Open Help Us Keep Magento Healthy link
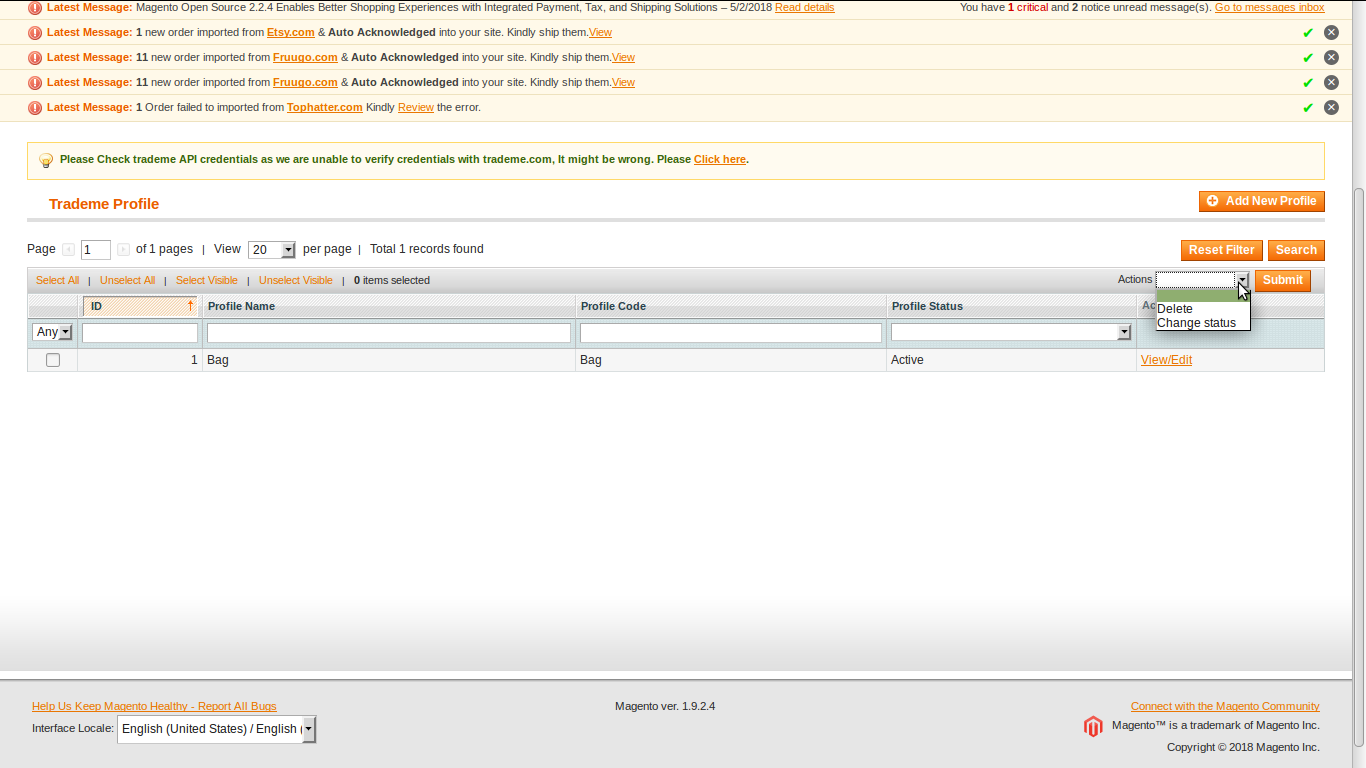The width and height of the screenshot is (1366, 768). pos(154,706)
